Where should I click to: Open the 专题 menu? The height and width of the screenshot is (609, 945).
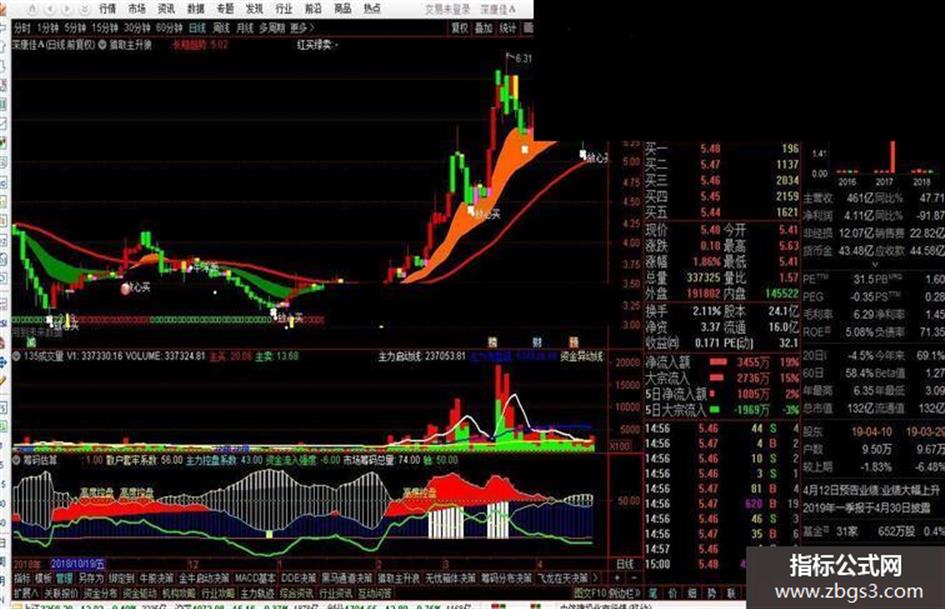[x=225, y=8]
